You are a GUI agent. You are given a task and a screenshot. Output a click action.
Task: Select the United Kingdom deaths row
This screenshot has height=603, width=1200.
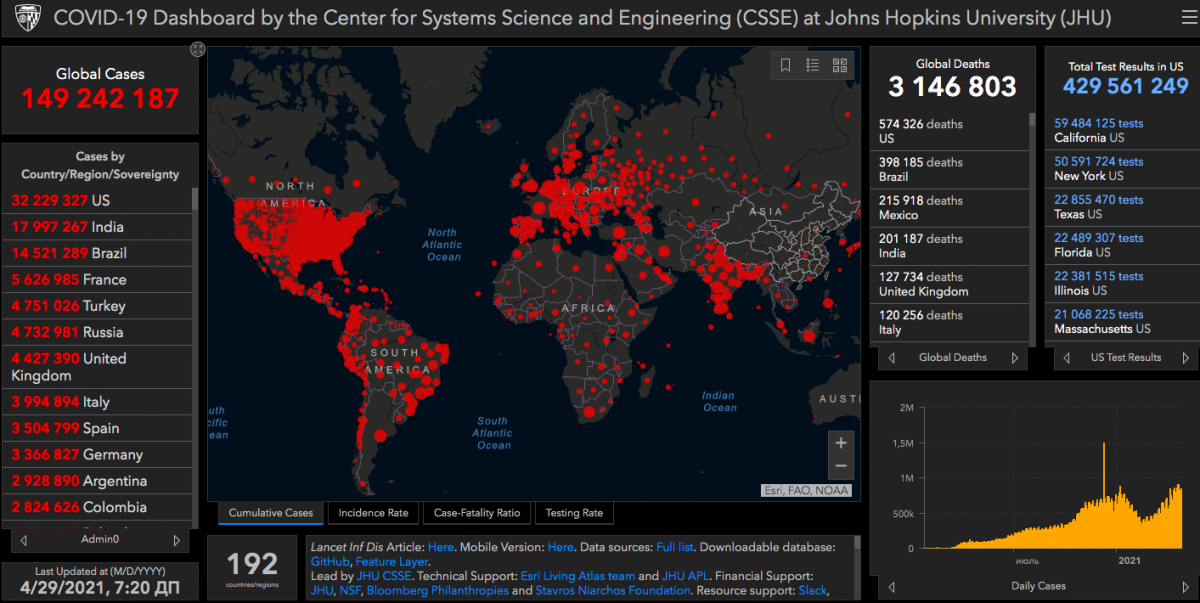click(950, 284)
